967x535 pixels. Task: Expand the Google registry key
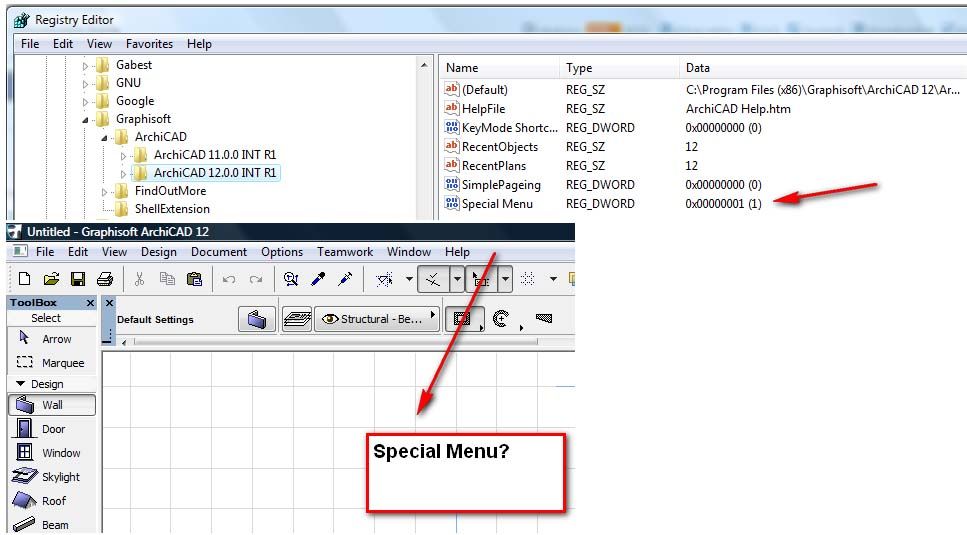[86, 102]
